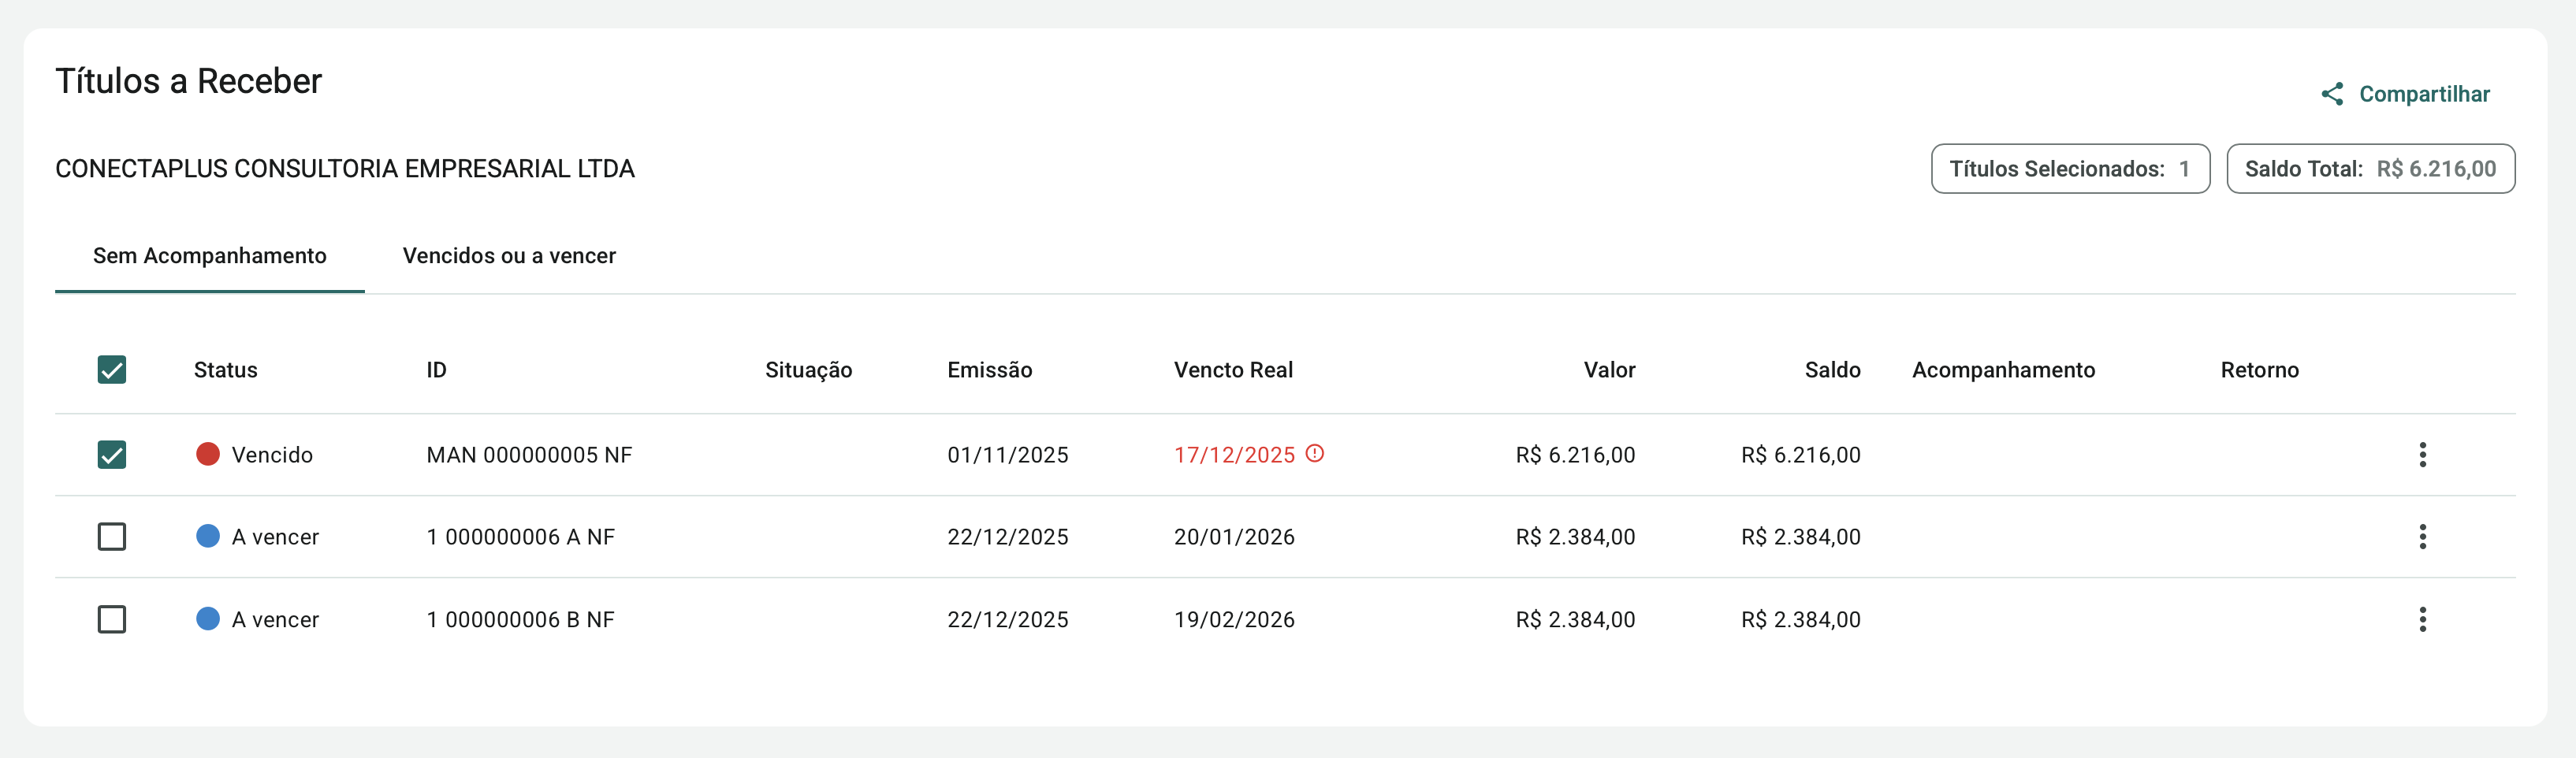
Task: Open the three-dot menu for 1 000000006 A NF
Action: (x=2422, y=537)
